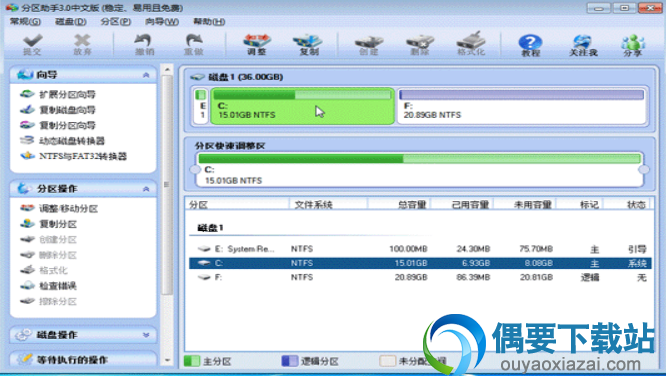Open the 分区(P) menu

115,21
